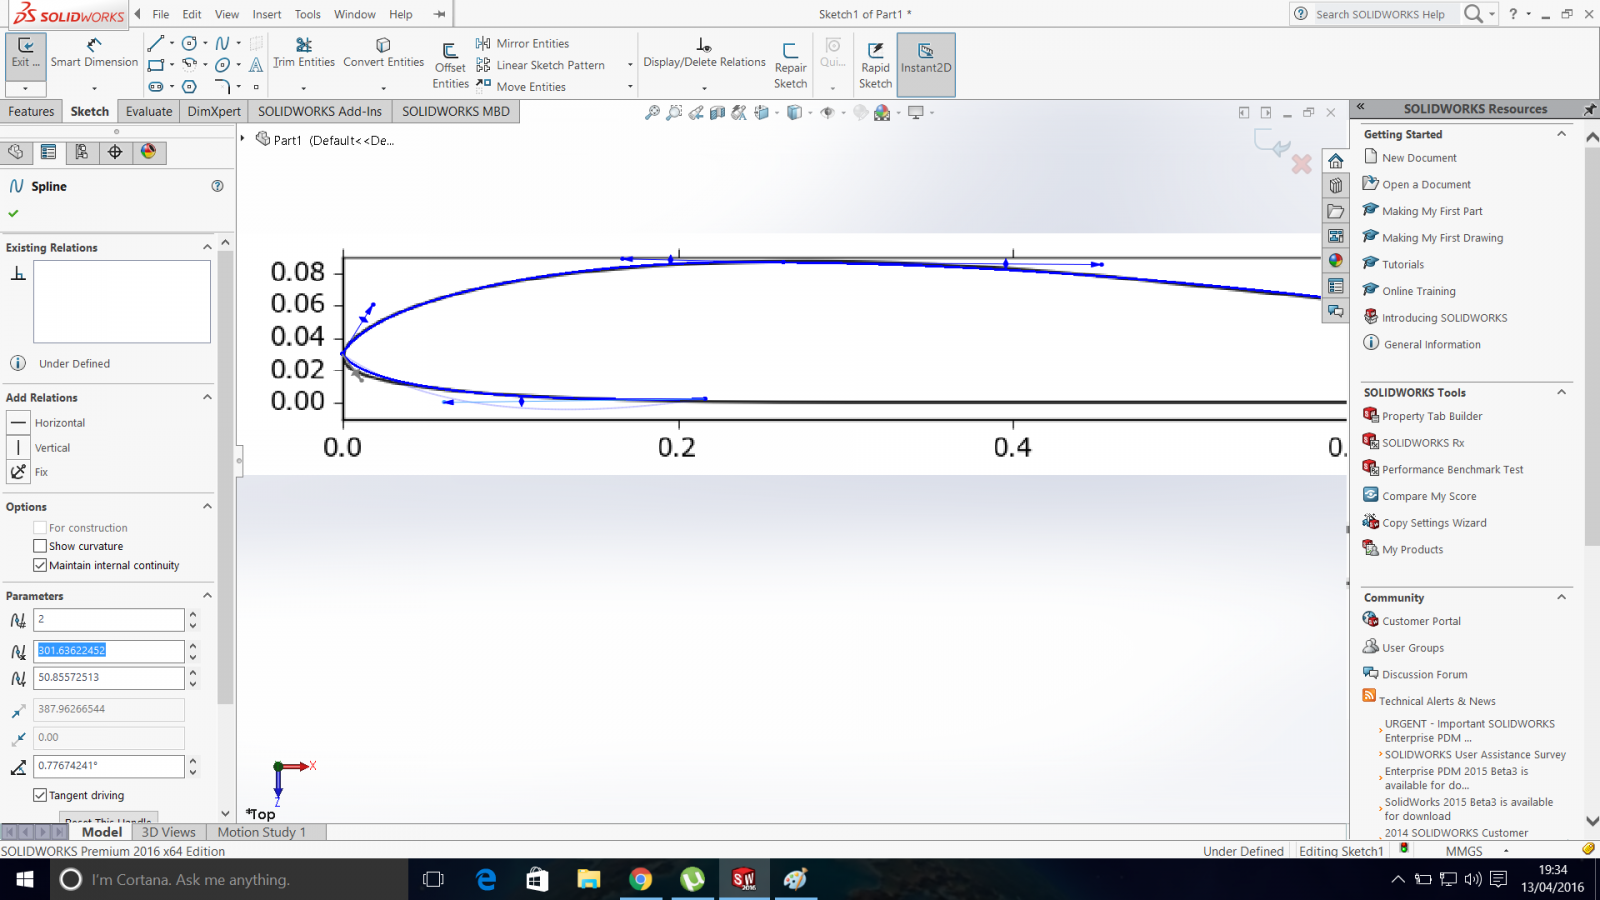Viewport: 1600px width, 900px height.
Task: Collapse Getting Started section
Action: click(x=1561, y=134)
